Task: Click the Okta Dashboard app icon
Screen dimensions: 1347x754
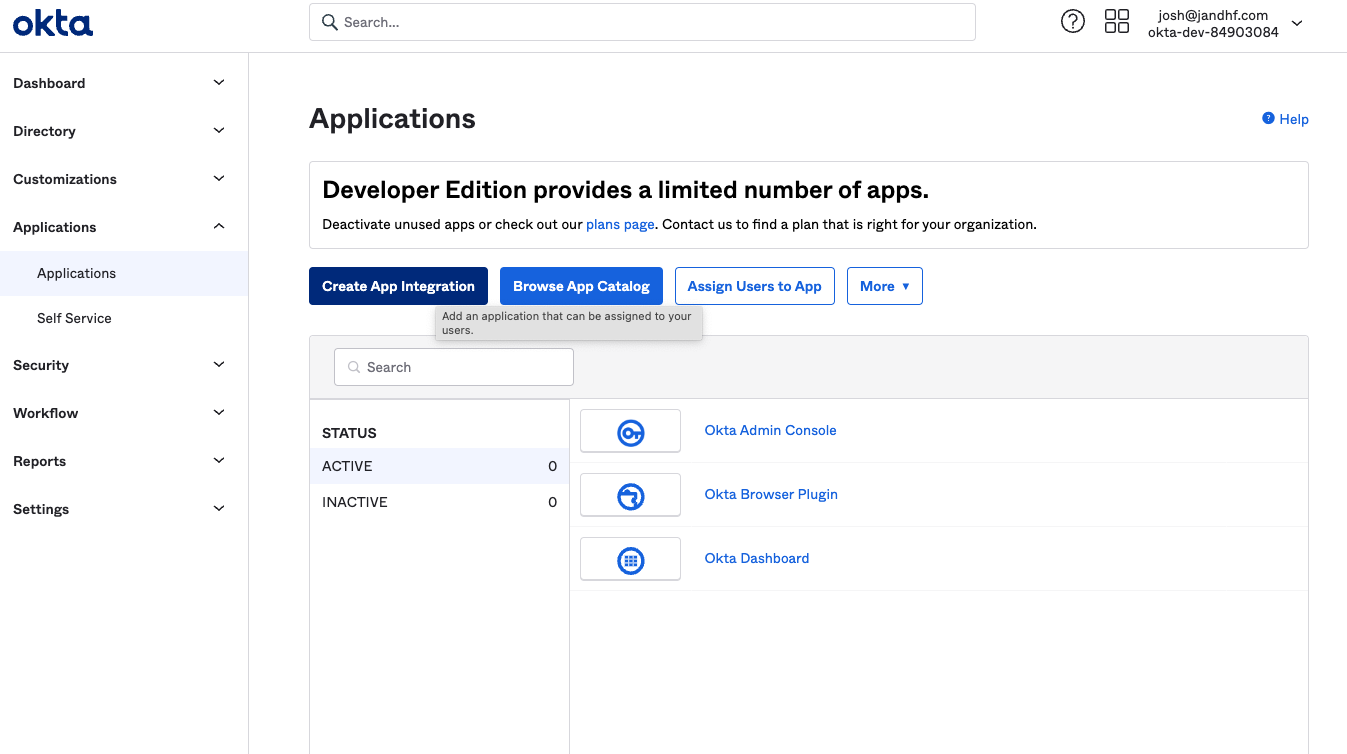Action: [x=630, y=558]
